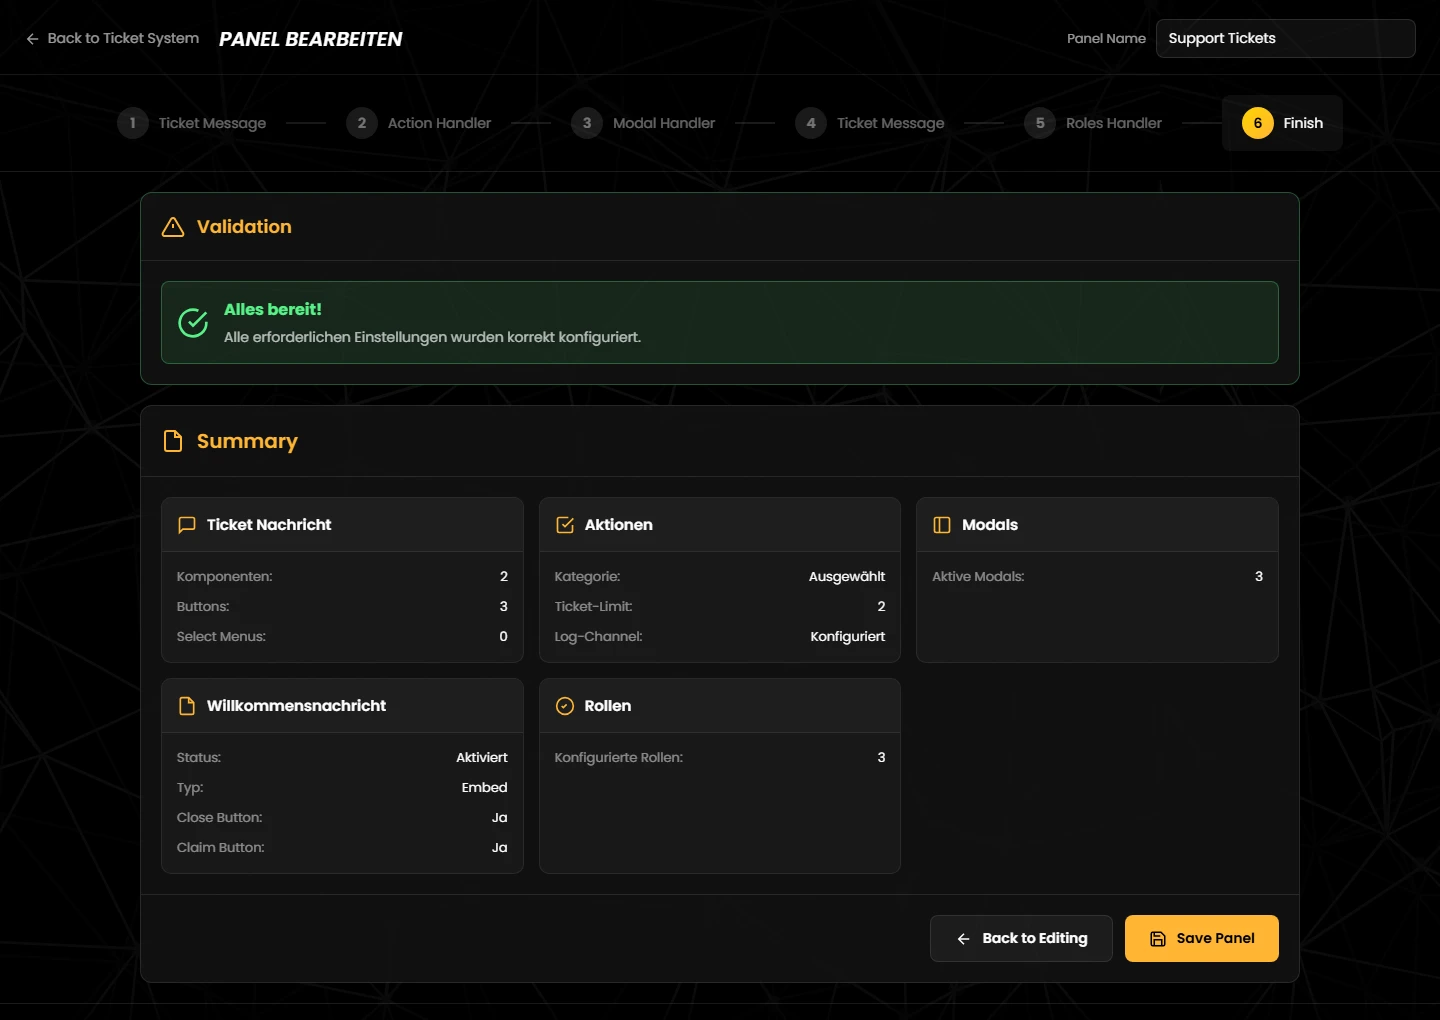The width and height of the screenshot is (1440, 1020).
Task: Click the Aktiviert status value
Action: click(x=482, y=758)
